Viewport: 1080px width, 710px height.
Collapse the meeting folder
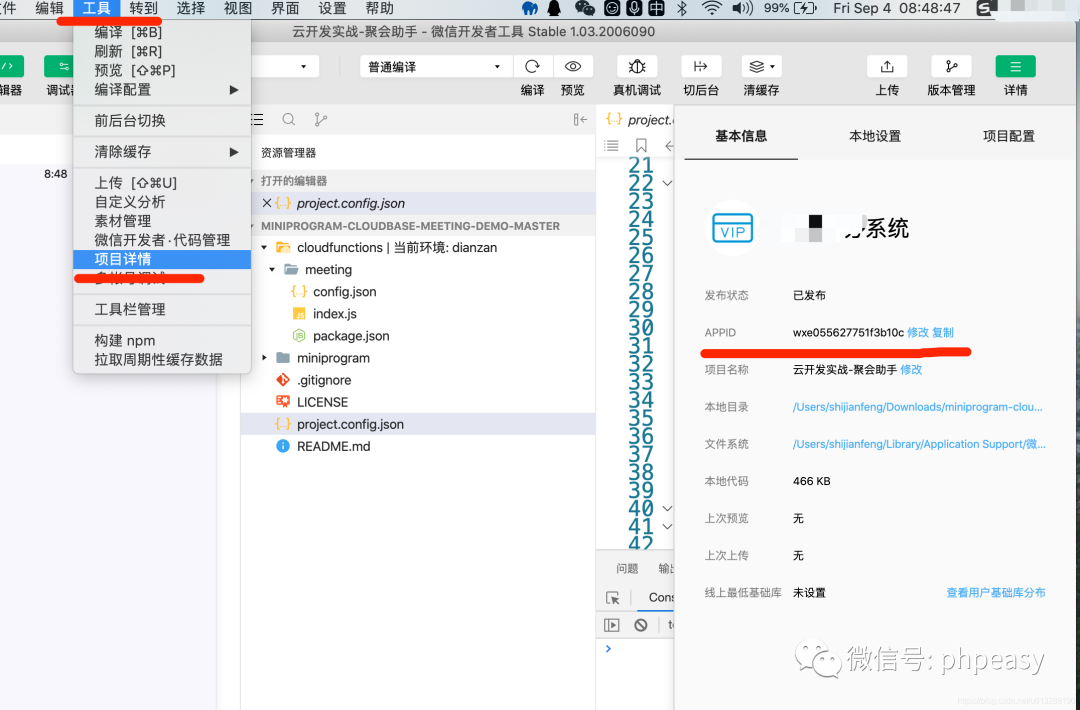pos(272,269)
